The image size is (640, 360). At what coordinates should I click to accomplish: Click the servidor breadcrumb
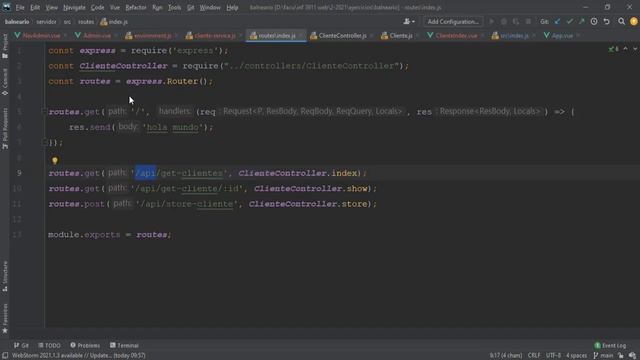46,22
